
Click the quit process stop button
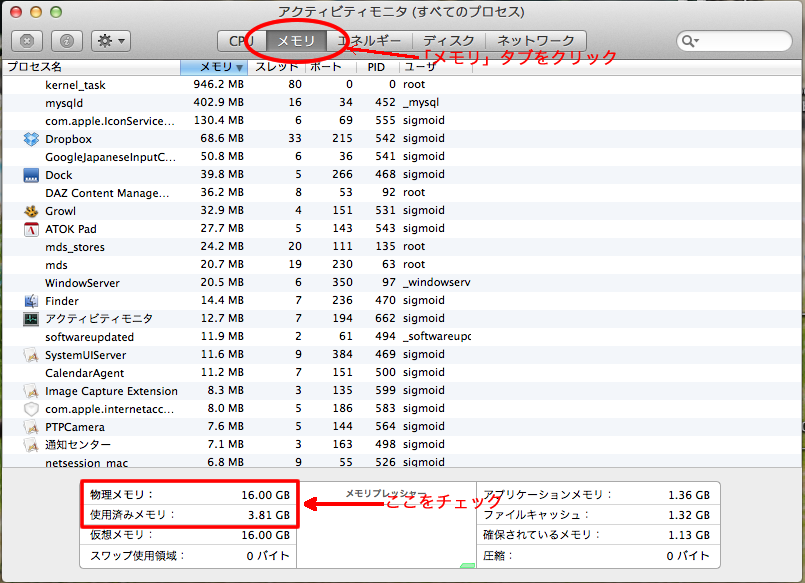pyautogui.click(x=27, y=41)
